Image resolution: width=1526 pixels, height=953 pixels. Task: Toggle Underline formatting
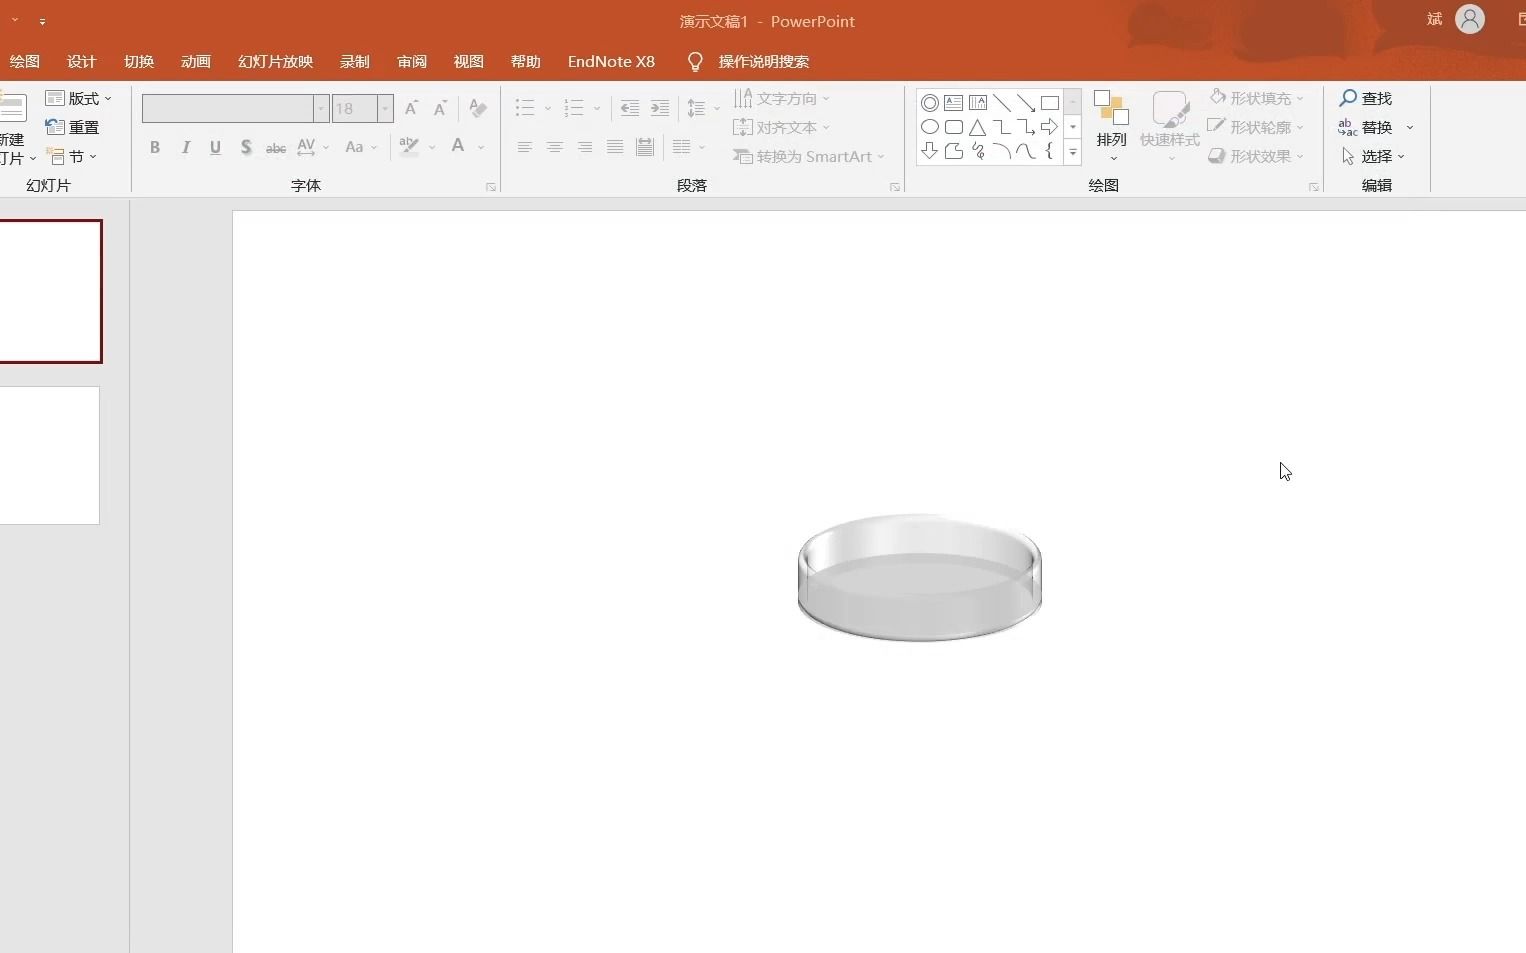pos(216,147)
